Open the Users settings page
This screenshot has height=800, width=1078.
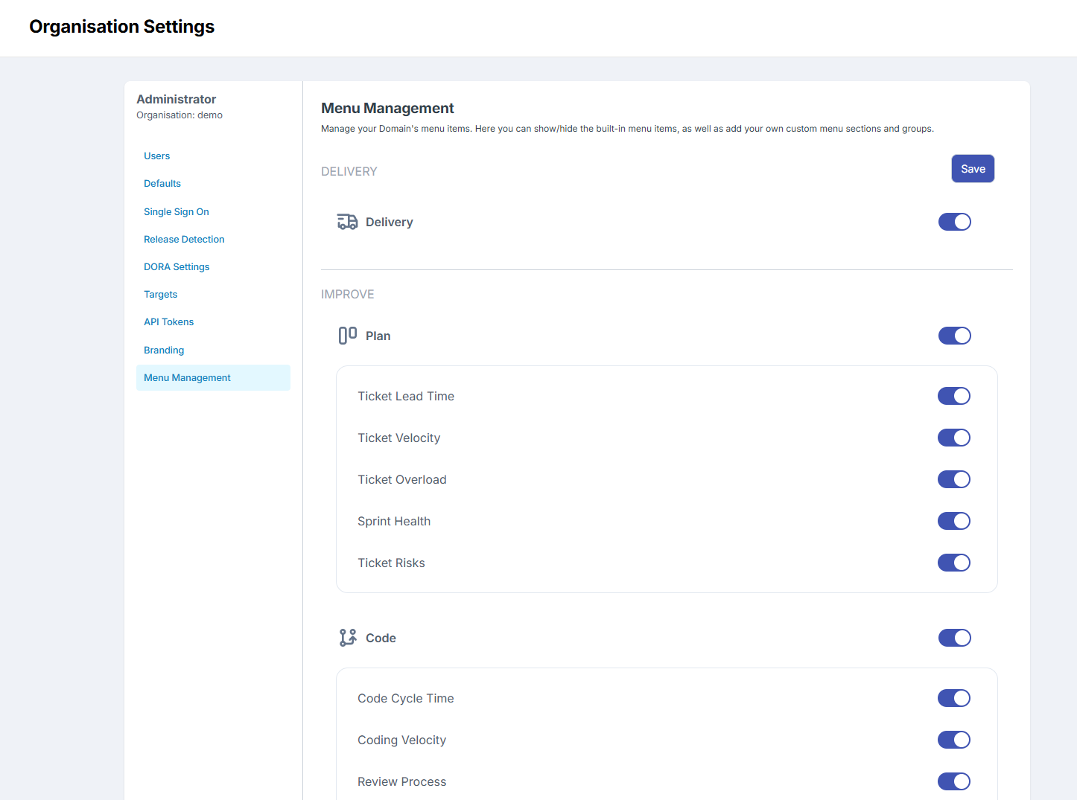click(x=157, y=156)
